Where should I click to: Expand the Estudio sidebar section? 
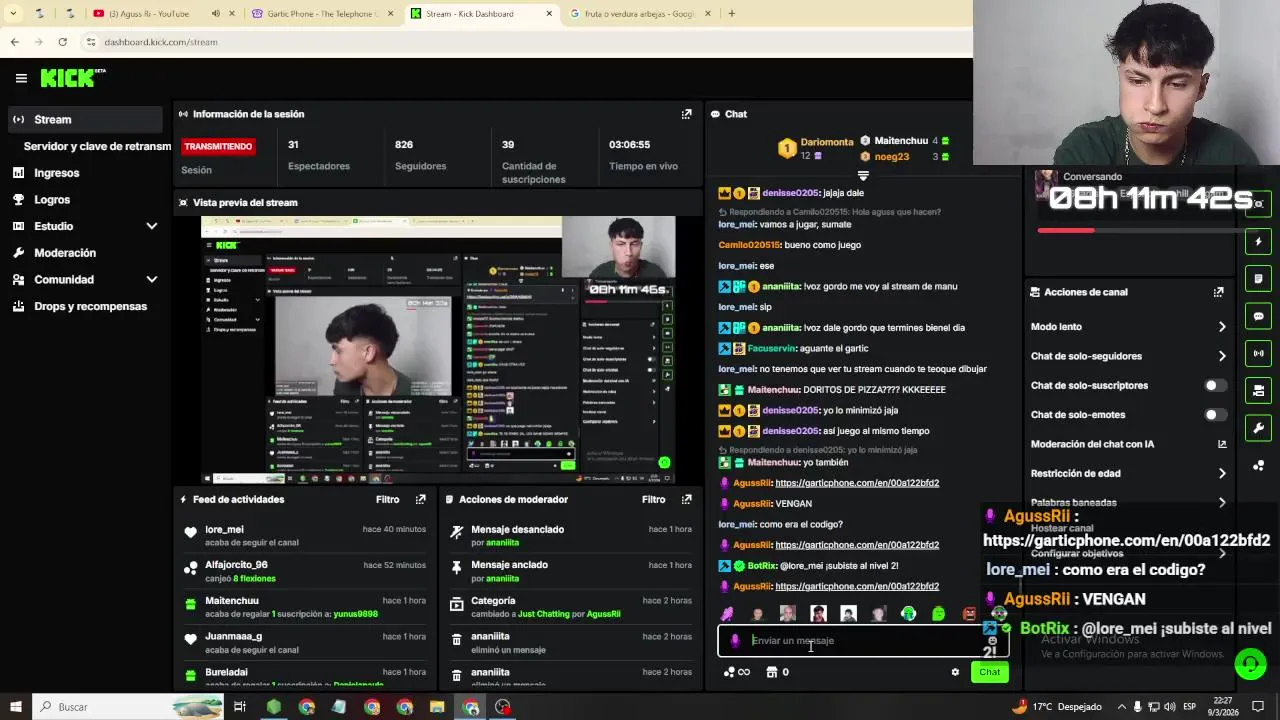(152, 226)
